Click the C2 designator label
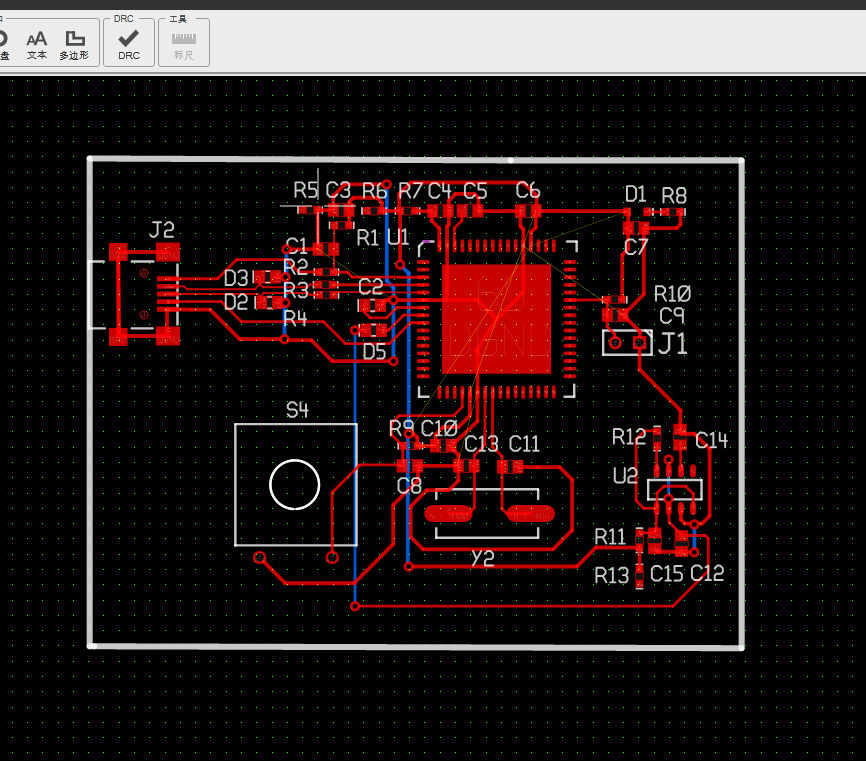 370,287
